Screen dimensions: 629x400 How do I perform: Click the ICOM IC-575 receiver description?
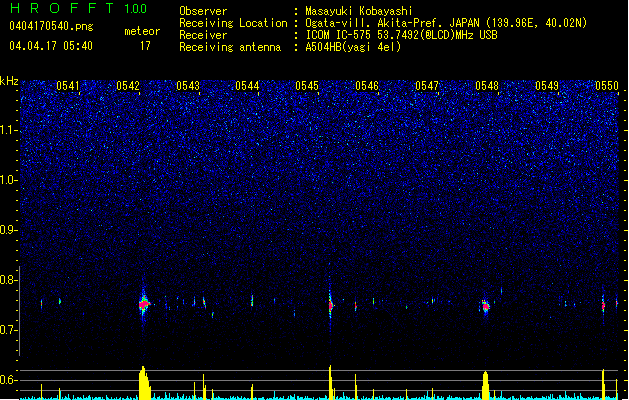click(401, 35)
